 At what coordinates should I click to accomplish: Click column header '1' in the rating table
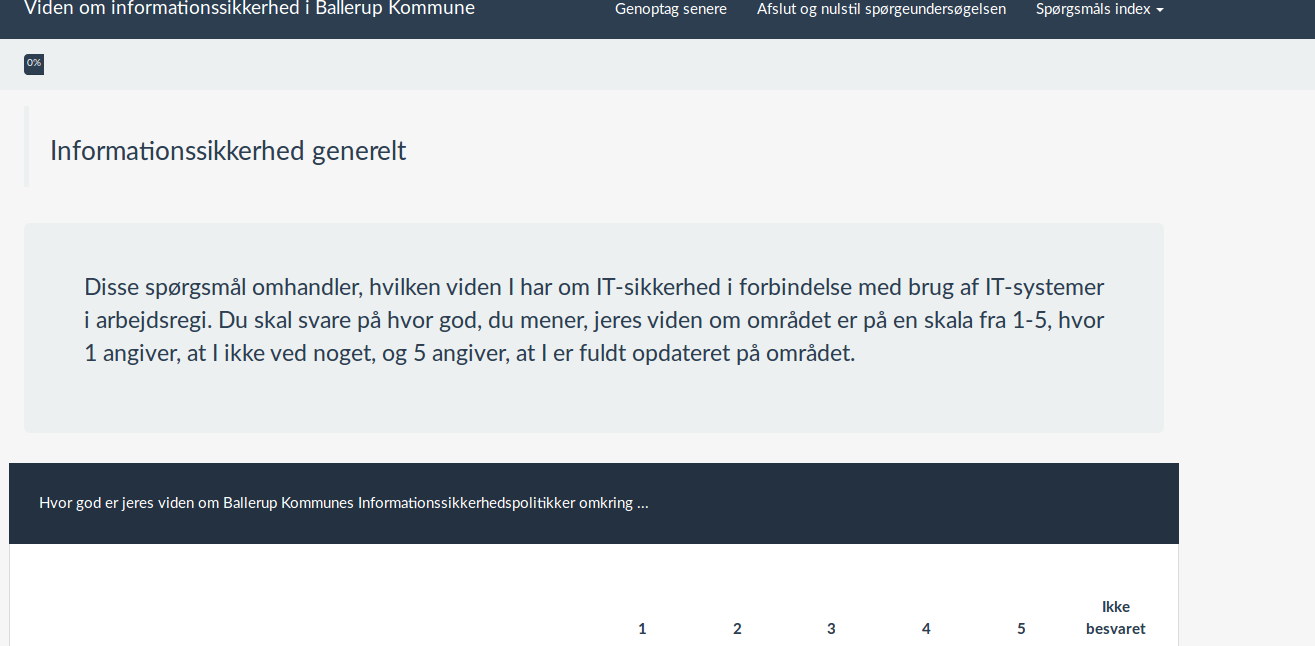click(x=642, y=629)
